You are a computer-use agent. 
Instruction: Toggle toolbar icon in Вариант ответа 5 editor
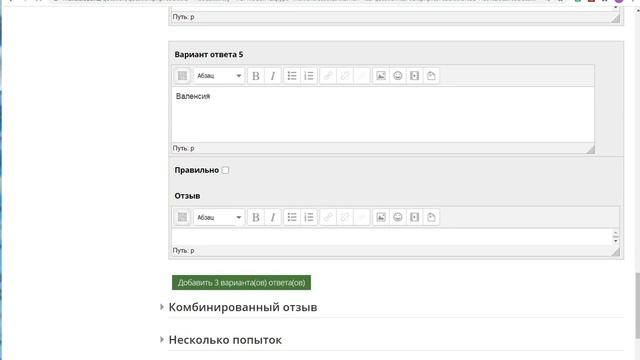[x=182, y=76]
